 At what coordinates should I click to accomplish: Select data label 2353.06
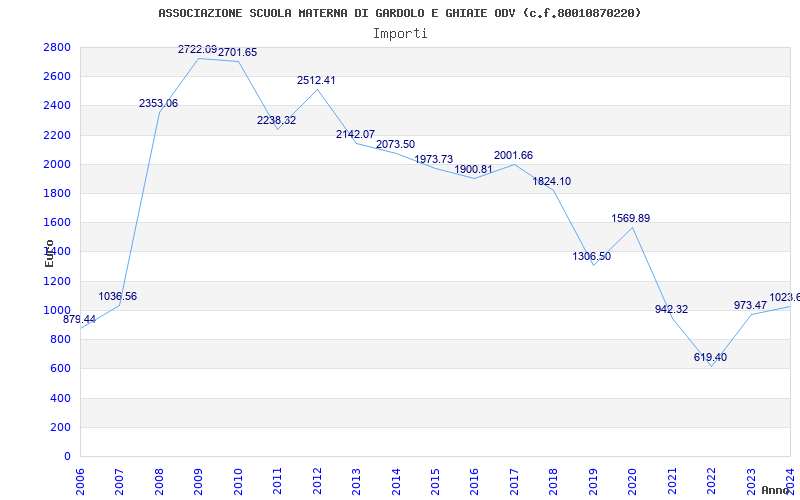coord(158,104)
